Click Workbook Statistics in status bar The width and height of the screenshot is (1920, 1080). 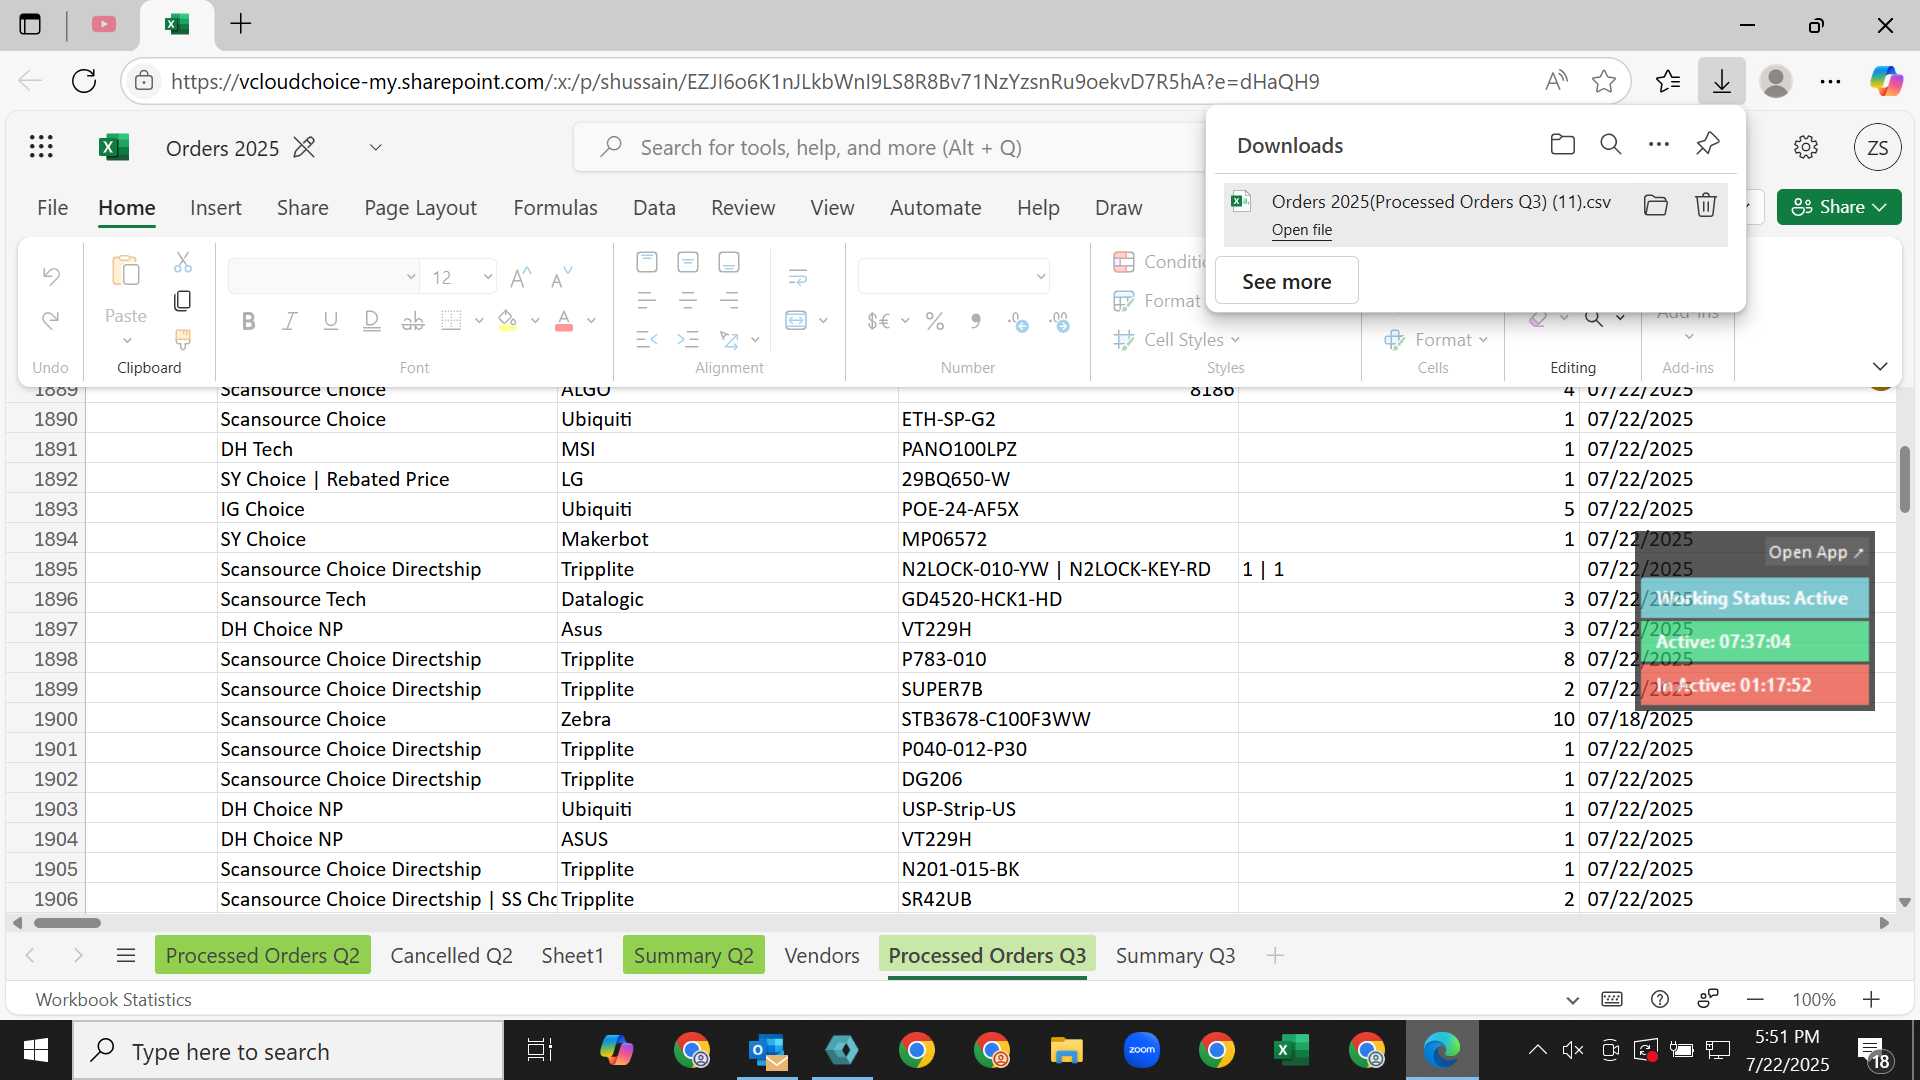click(113, 999)
